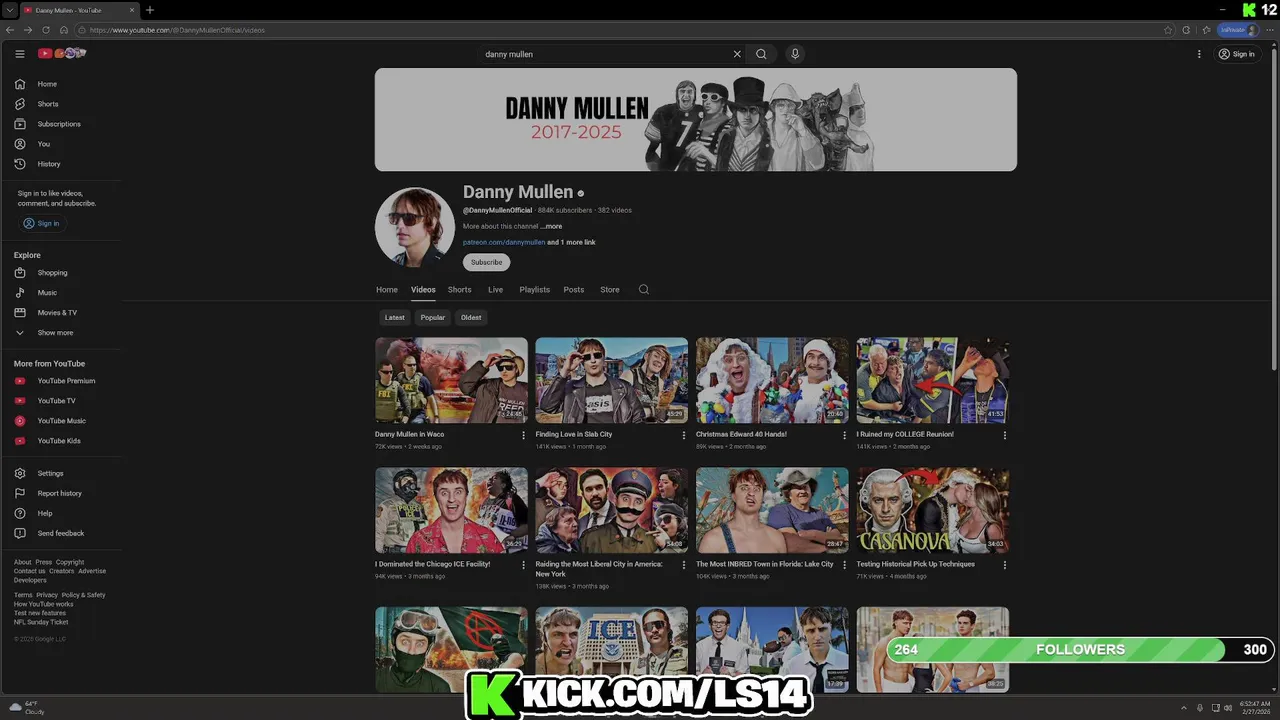Sort videos by Oldest
1280x720 pixels.
click(471, 318)
